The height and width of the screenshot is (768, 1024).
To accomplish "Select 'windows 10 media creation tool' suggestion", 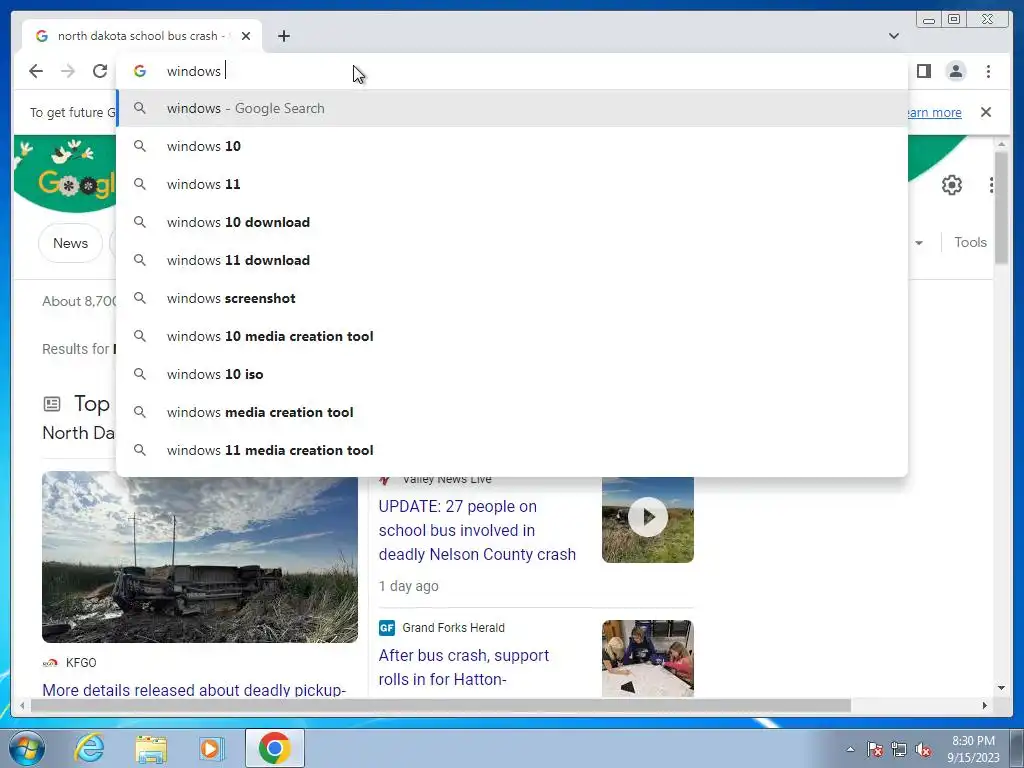I will click(512, 336).
